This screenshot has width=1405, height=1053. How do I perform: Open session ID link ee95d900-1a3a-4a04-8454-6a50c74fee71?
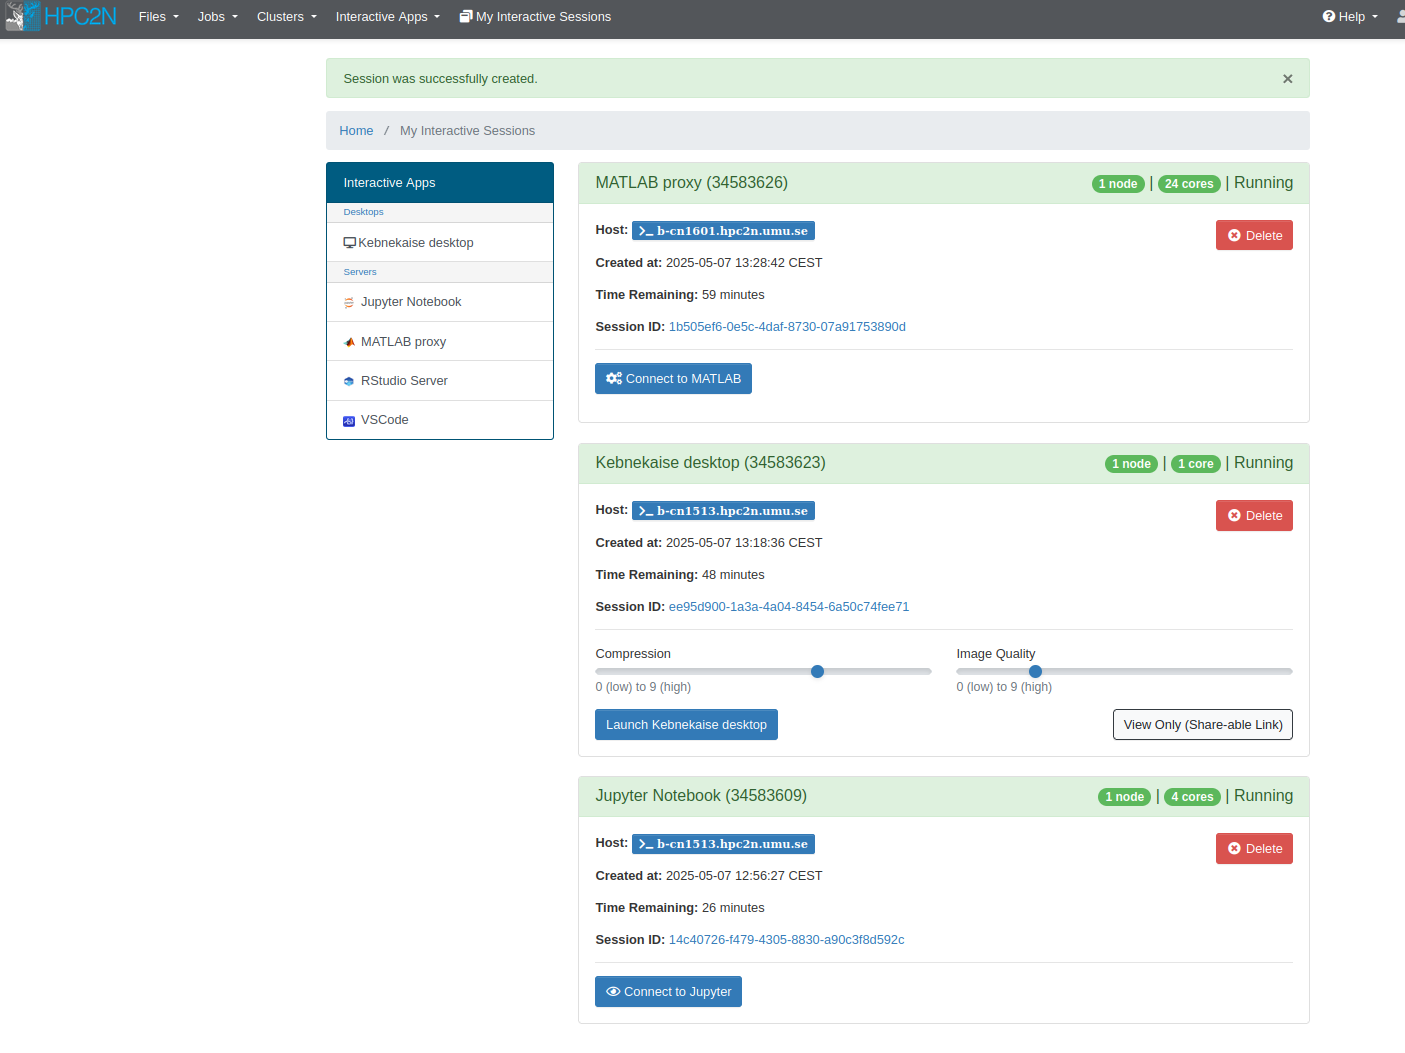pyautogui.click(x=789, y=607)
